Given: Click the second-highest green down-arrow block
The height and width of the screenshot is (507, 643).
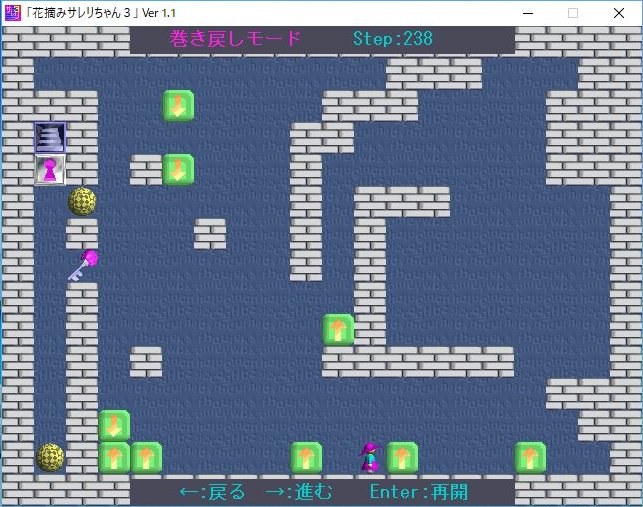Looking at the screenshot, I should pos(178,169).
